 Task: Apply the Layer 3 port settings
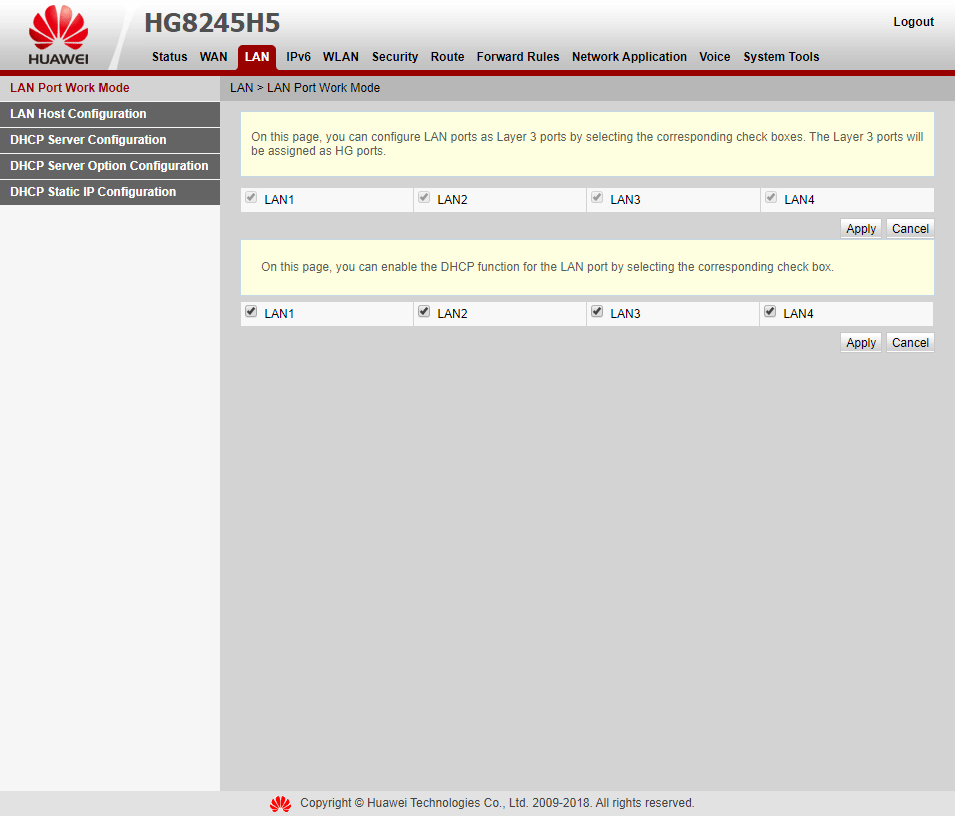860,228
